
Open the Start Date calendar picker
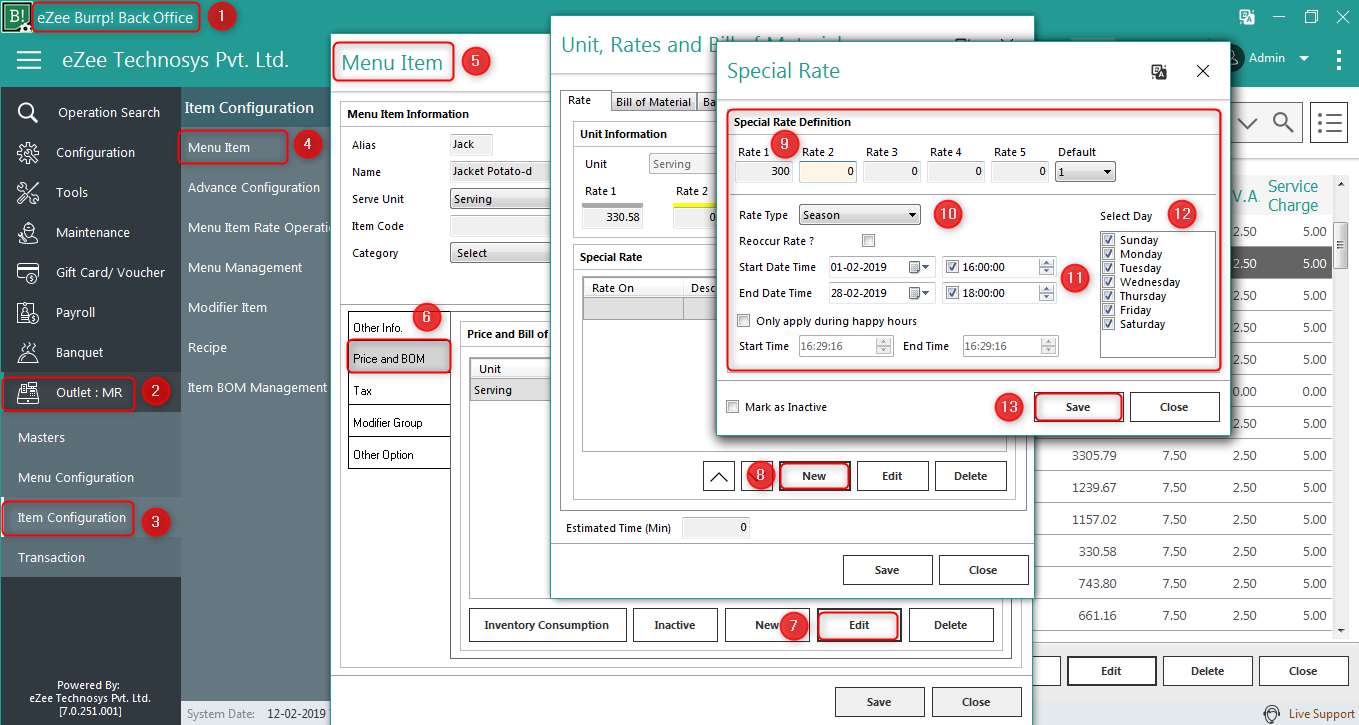click(x=920, y=267)
